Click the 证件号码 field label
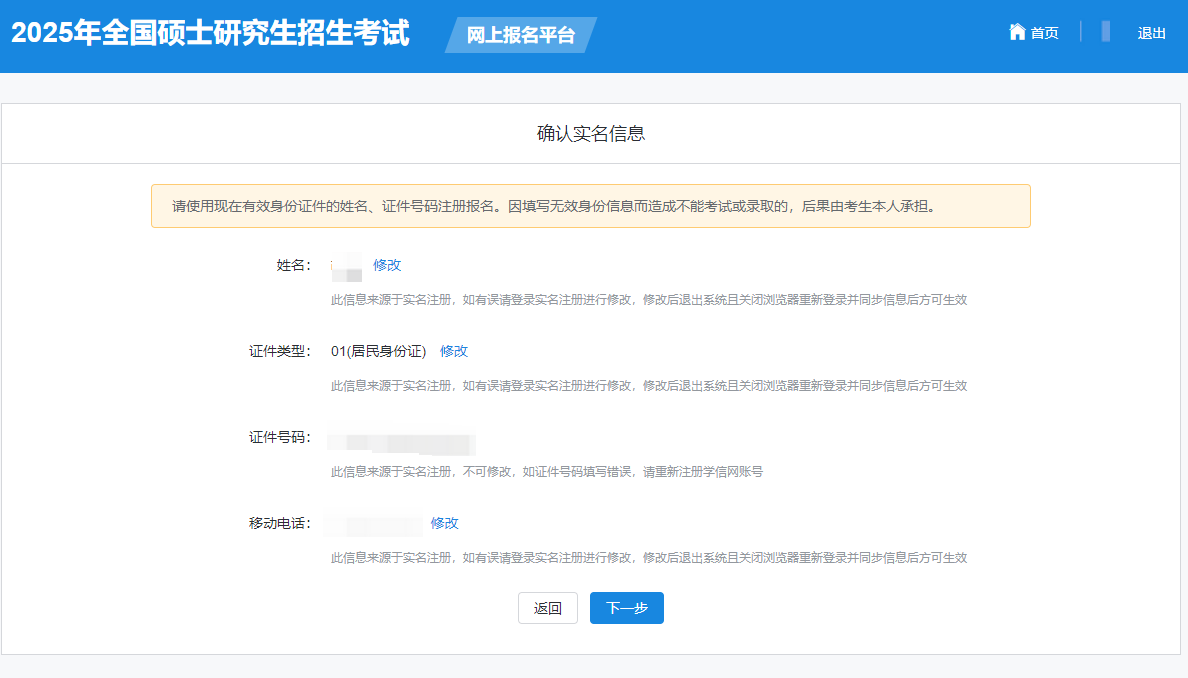 (x=280, y=437)
